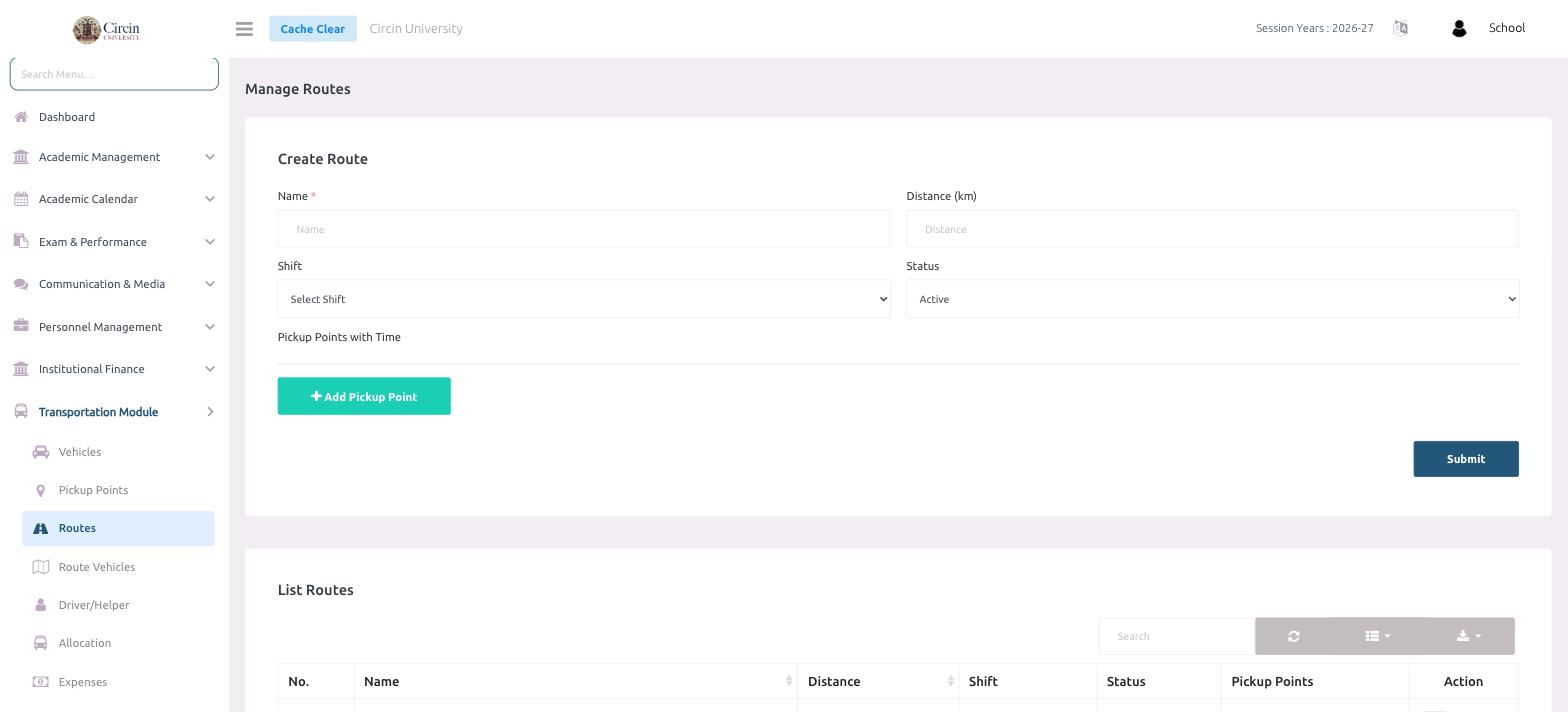Image resolution: width=1568 pixels, height=712 pixels.
Task: Expand Academic Management chevron
Action: pyautogui.click(x=210, y=157)
